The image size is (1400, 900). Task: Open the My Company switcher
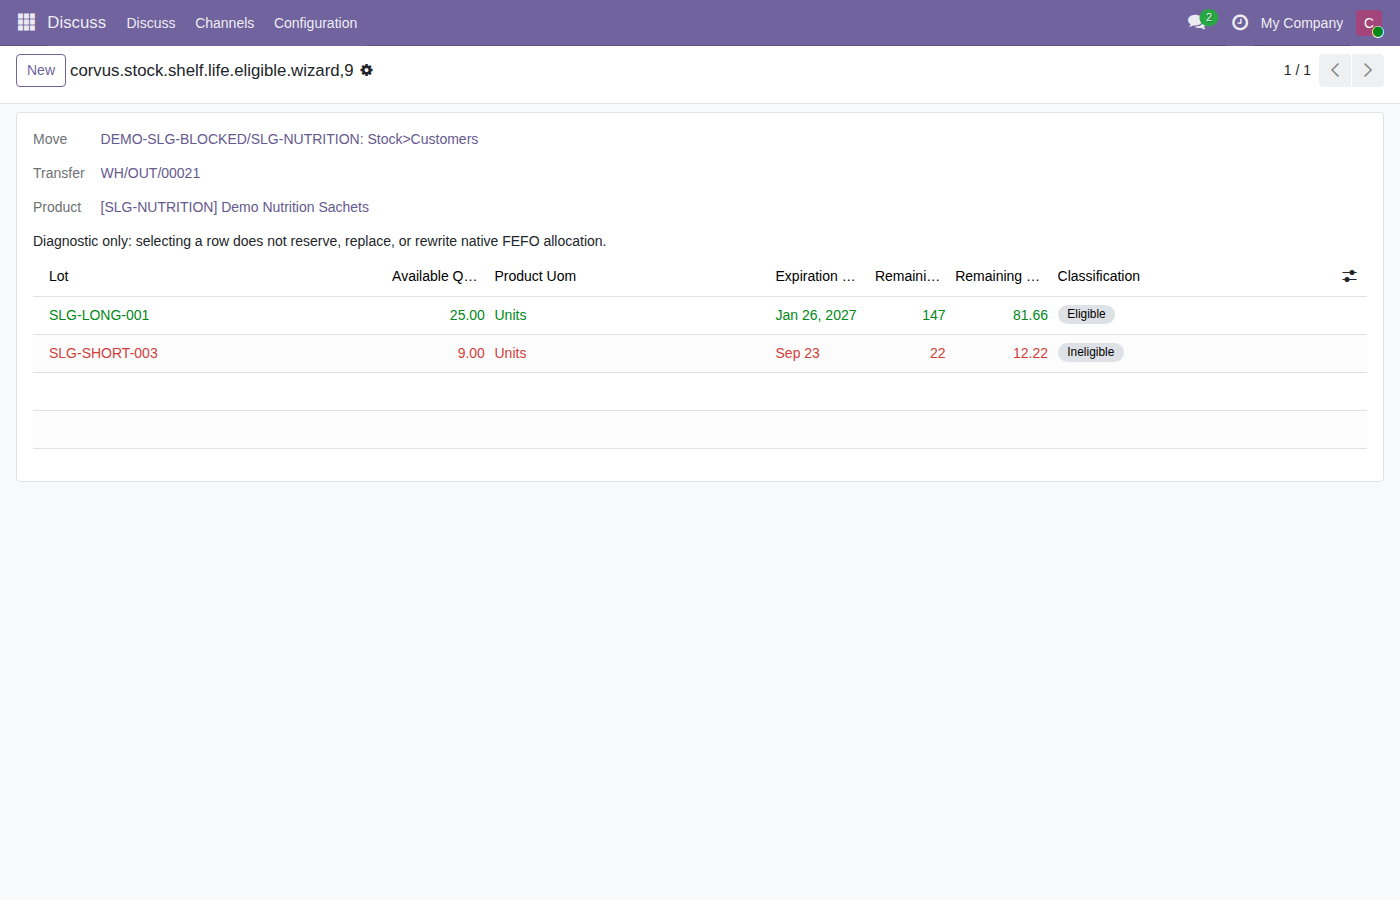pos(1302,23)
